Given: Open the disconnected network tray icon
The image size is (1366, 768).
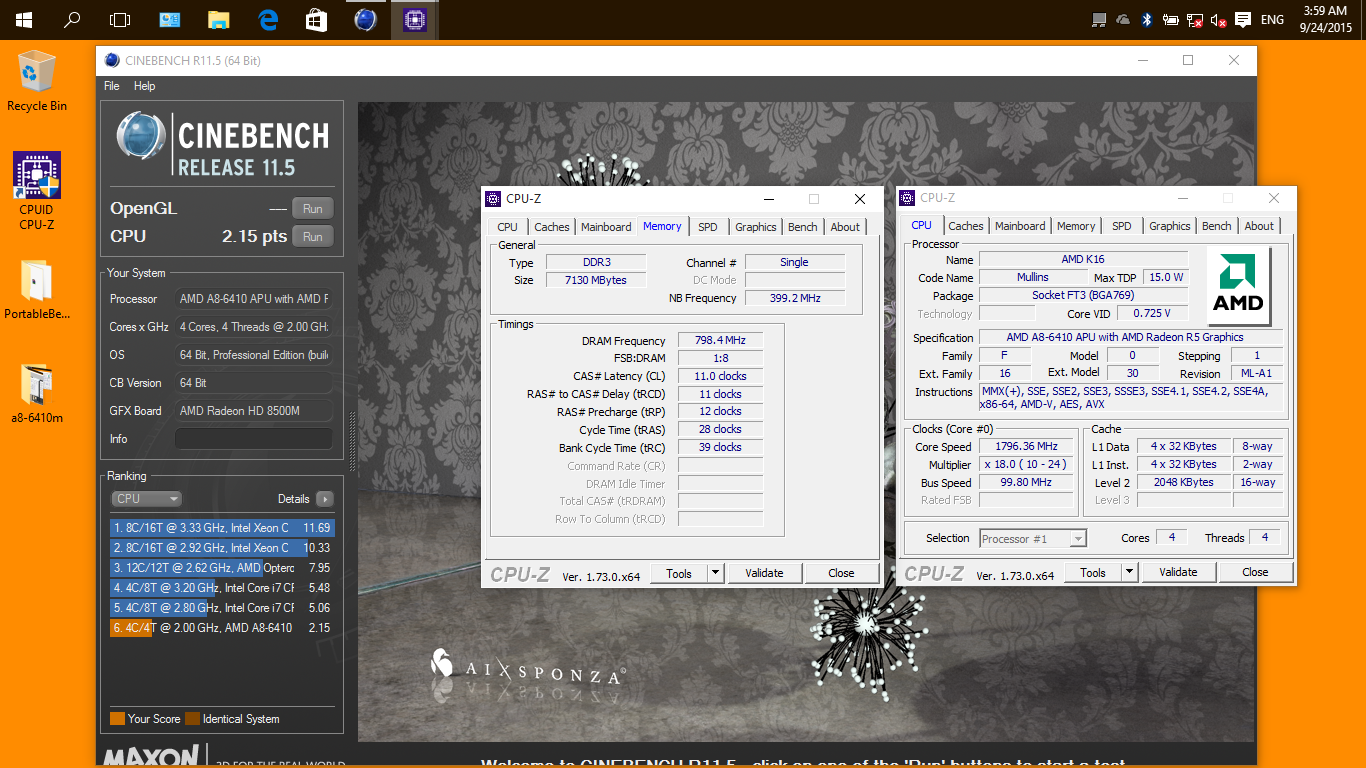Looking at the screenshot, I should (x=1194, y=19).
